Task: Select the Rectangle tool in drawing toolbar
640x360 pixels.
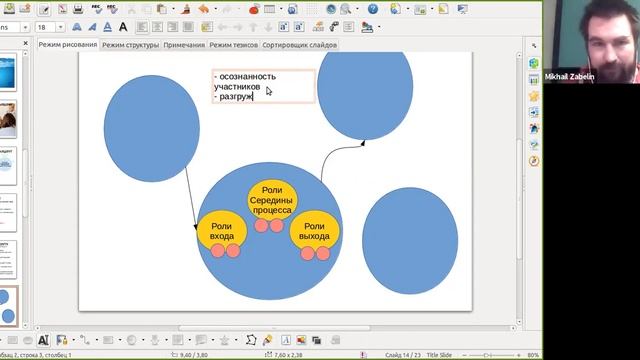Action: [x=12, y=340]
